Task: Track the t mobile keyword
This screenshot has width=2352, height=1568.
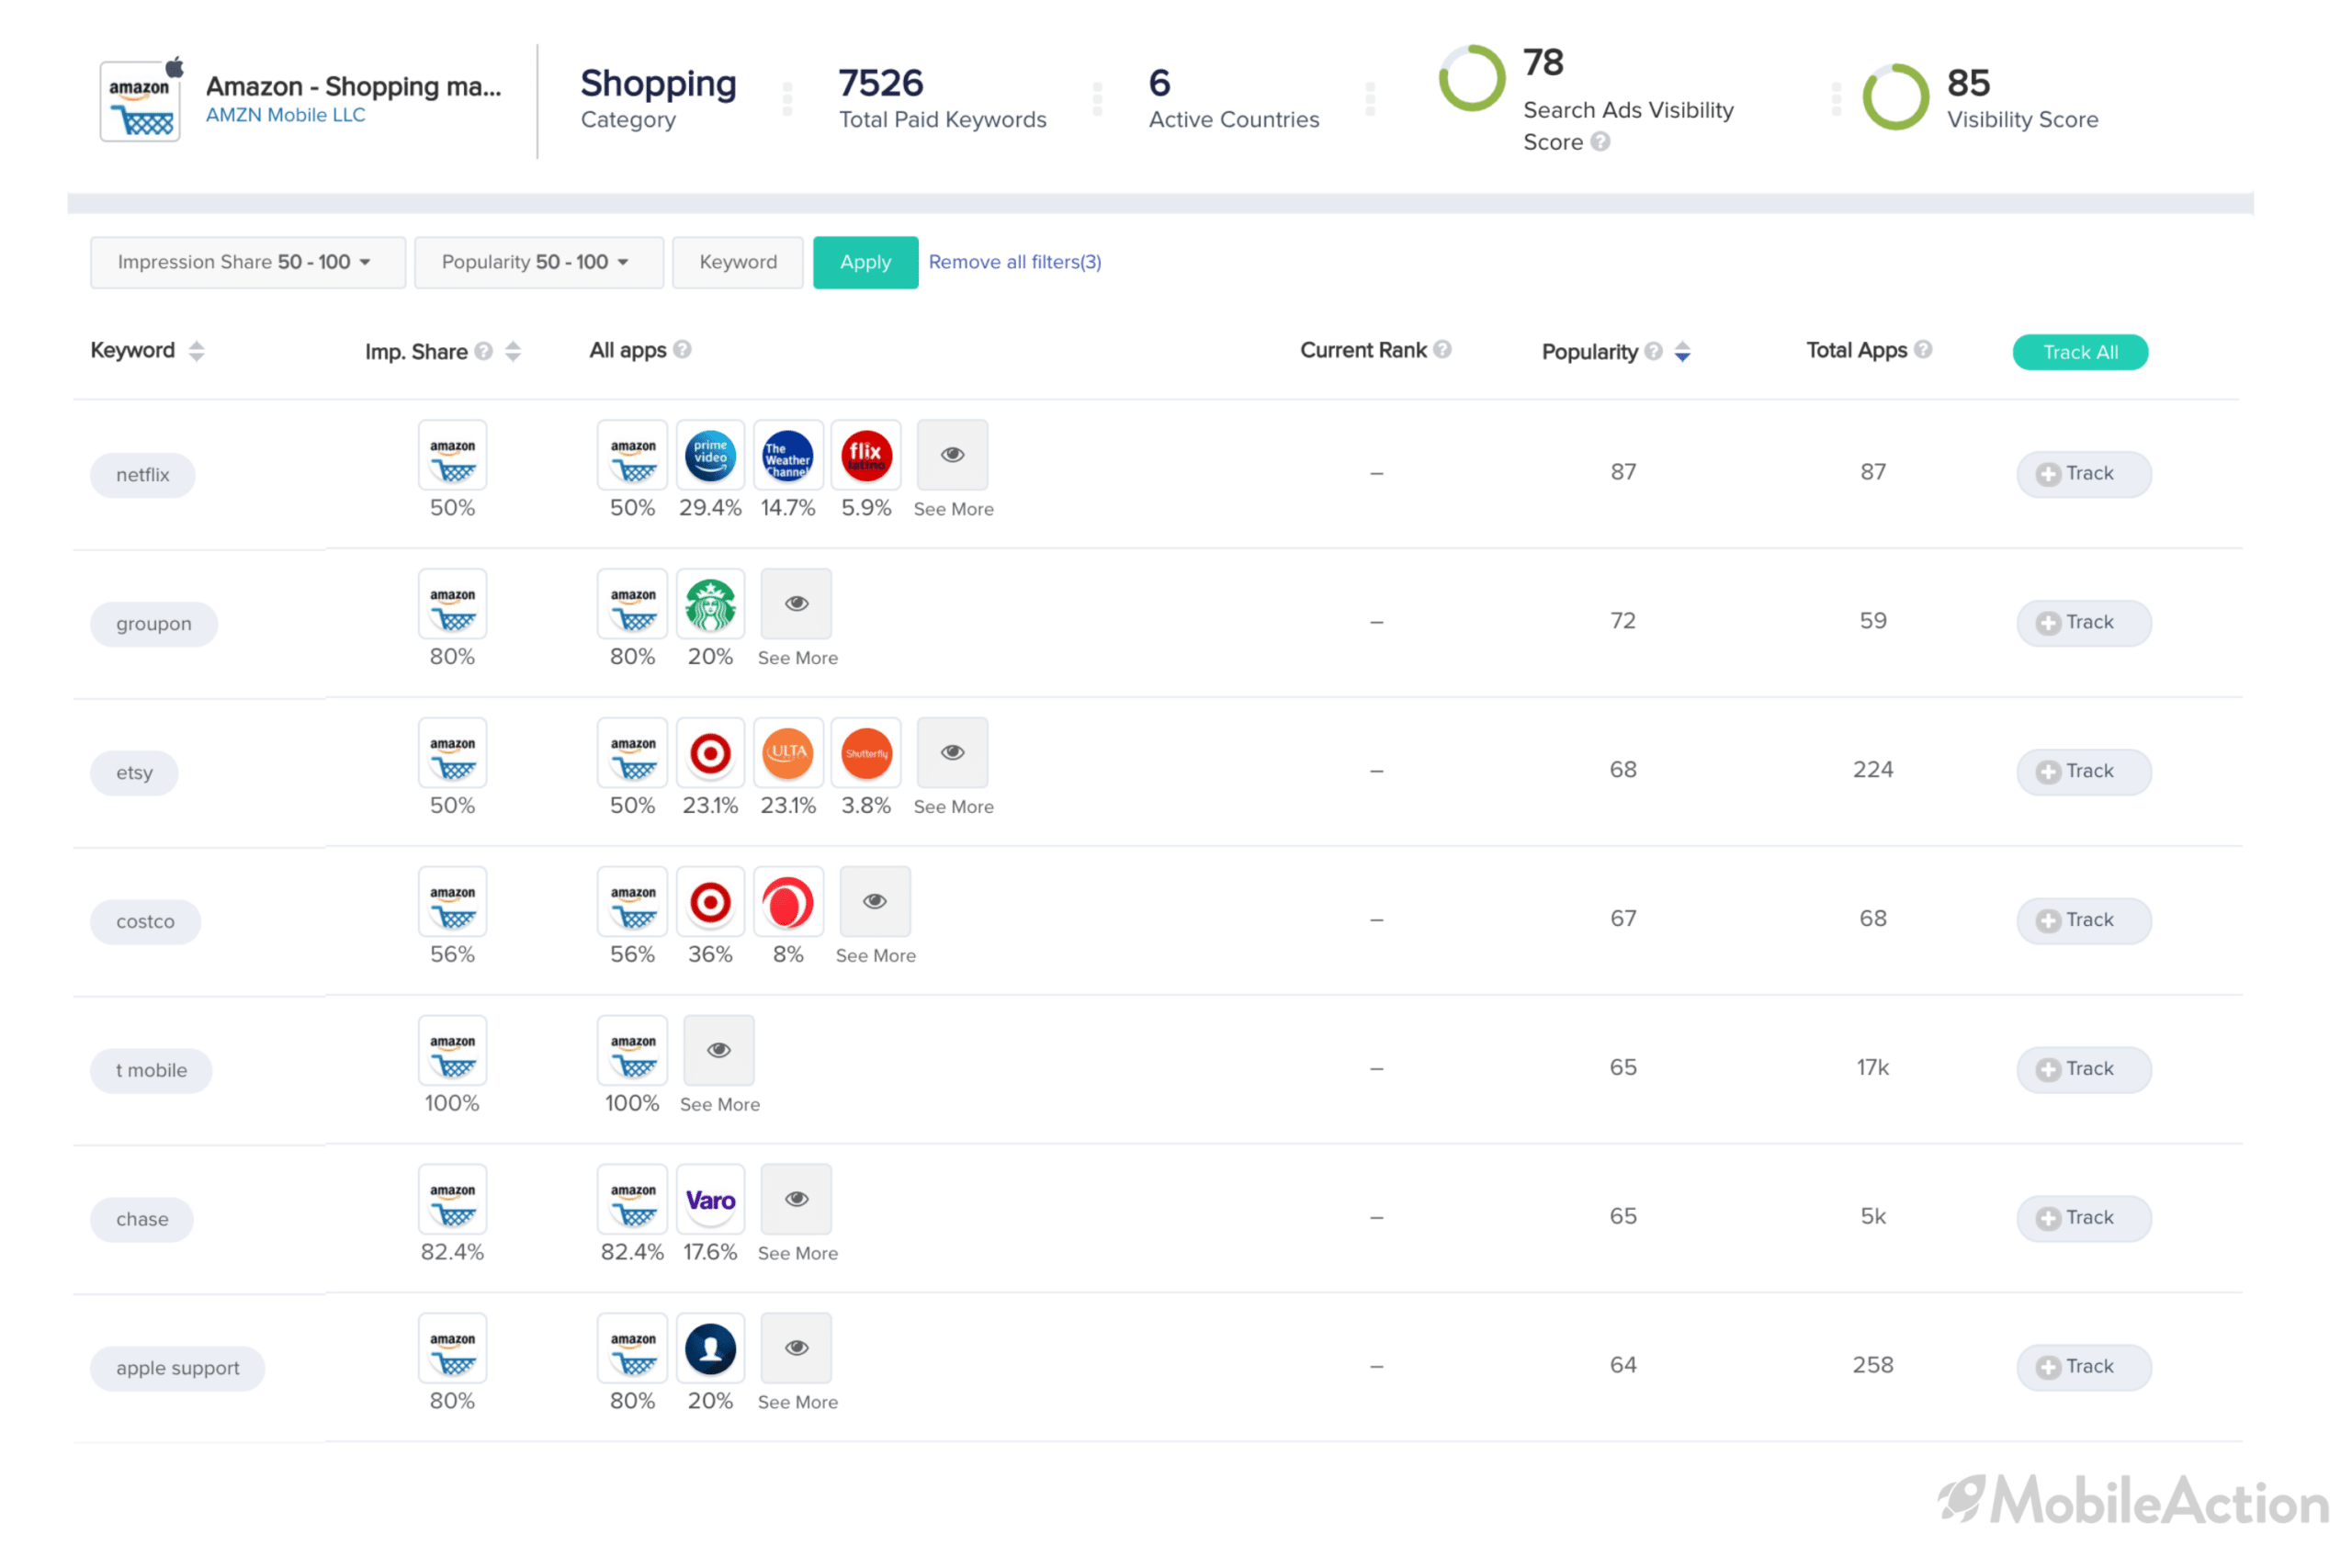Action: tap(2084, 1070)
